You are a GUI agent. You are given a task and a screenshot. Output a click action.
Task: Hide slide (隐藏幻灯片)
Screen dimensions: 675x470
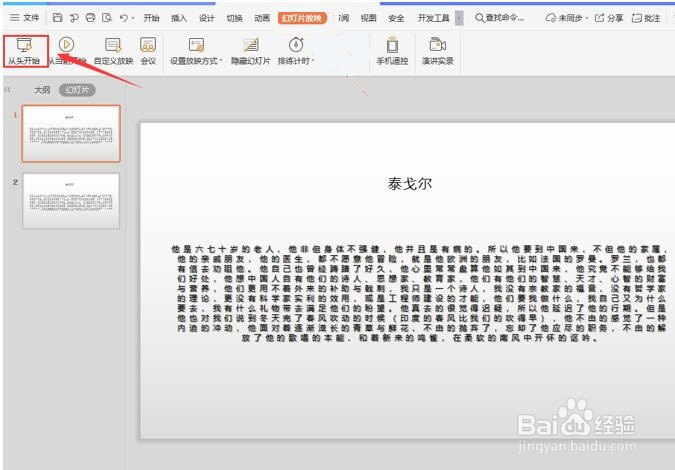coord(251,51)
